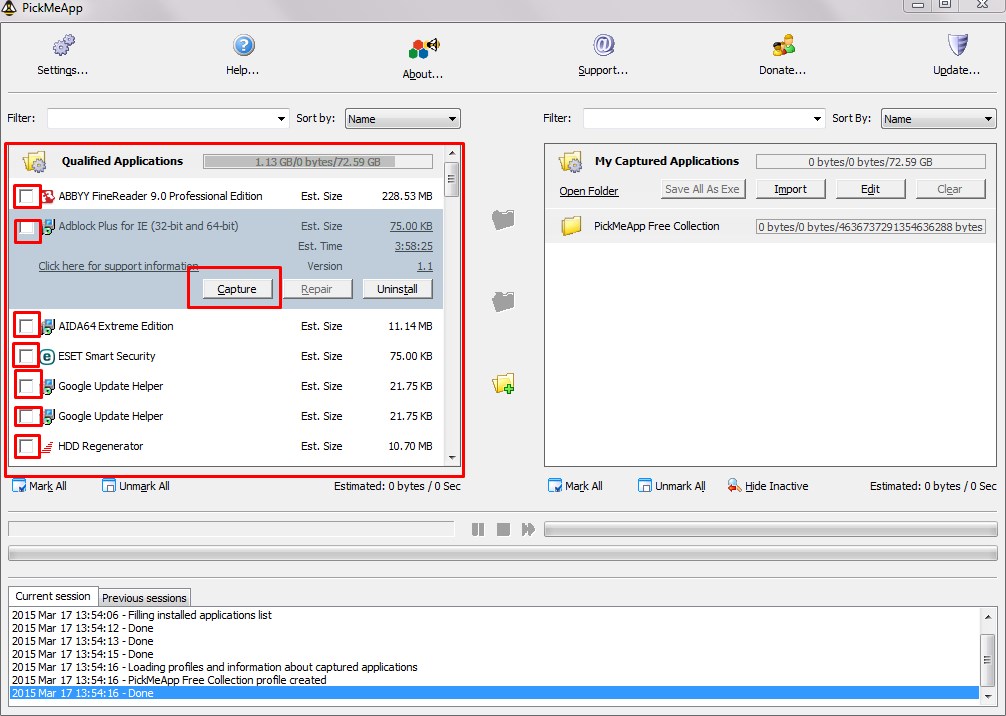Screen dimensions: 1006x716
Task: Click the Clear button
Action: point(950,189)
